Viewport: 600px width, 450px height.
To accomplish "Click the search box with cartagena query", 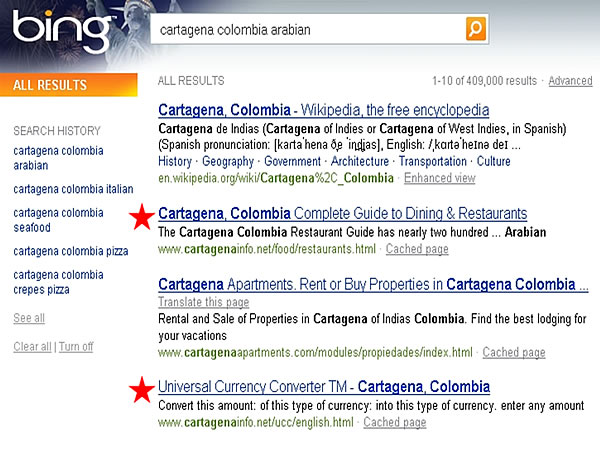I will (x=310, y=30).
